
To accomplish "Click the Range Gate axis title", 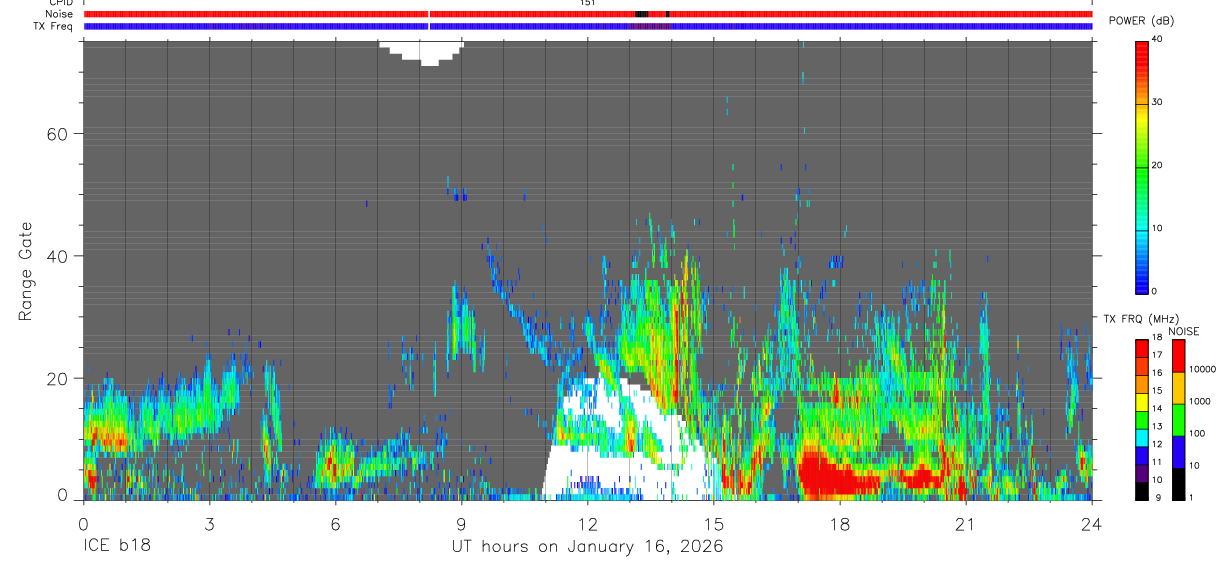I will click(x=26, y=271).
